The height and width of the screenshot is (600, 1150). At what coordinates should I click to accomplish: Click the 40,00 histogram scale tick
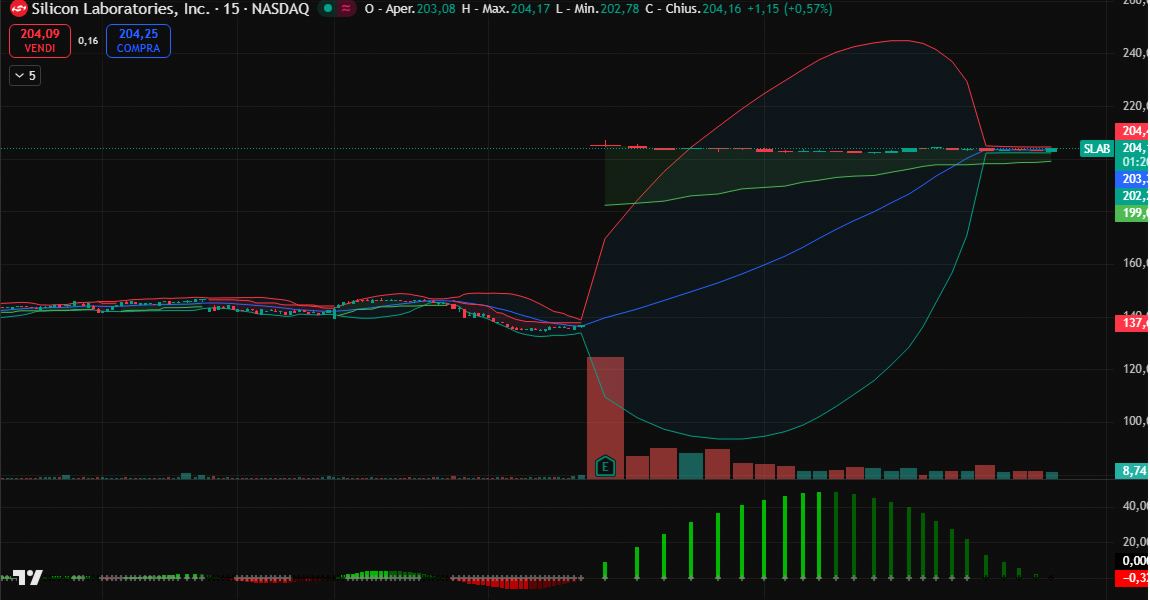pos(1135,506)
